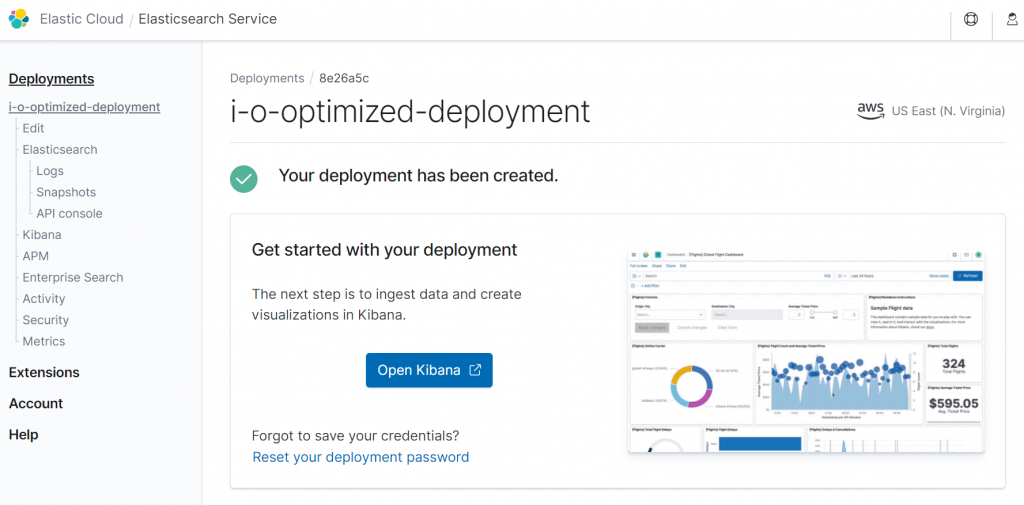The height and width of the screenshot is (505, 1024).
Task: Click the Open Kibana button
Action: 429,370
